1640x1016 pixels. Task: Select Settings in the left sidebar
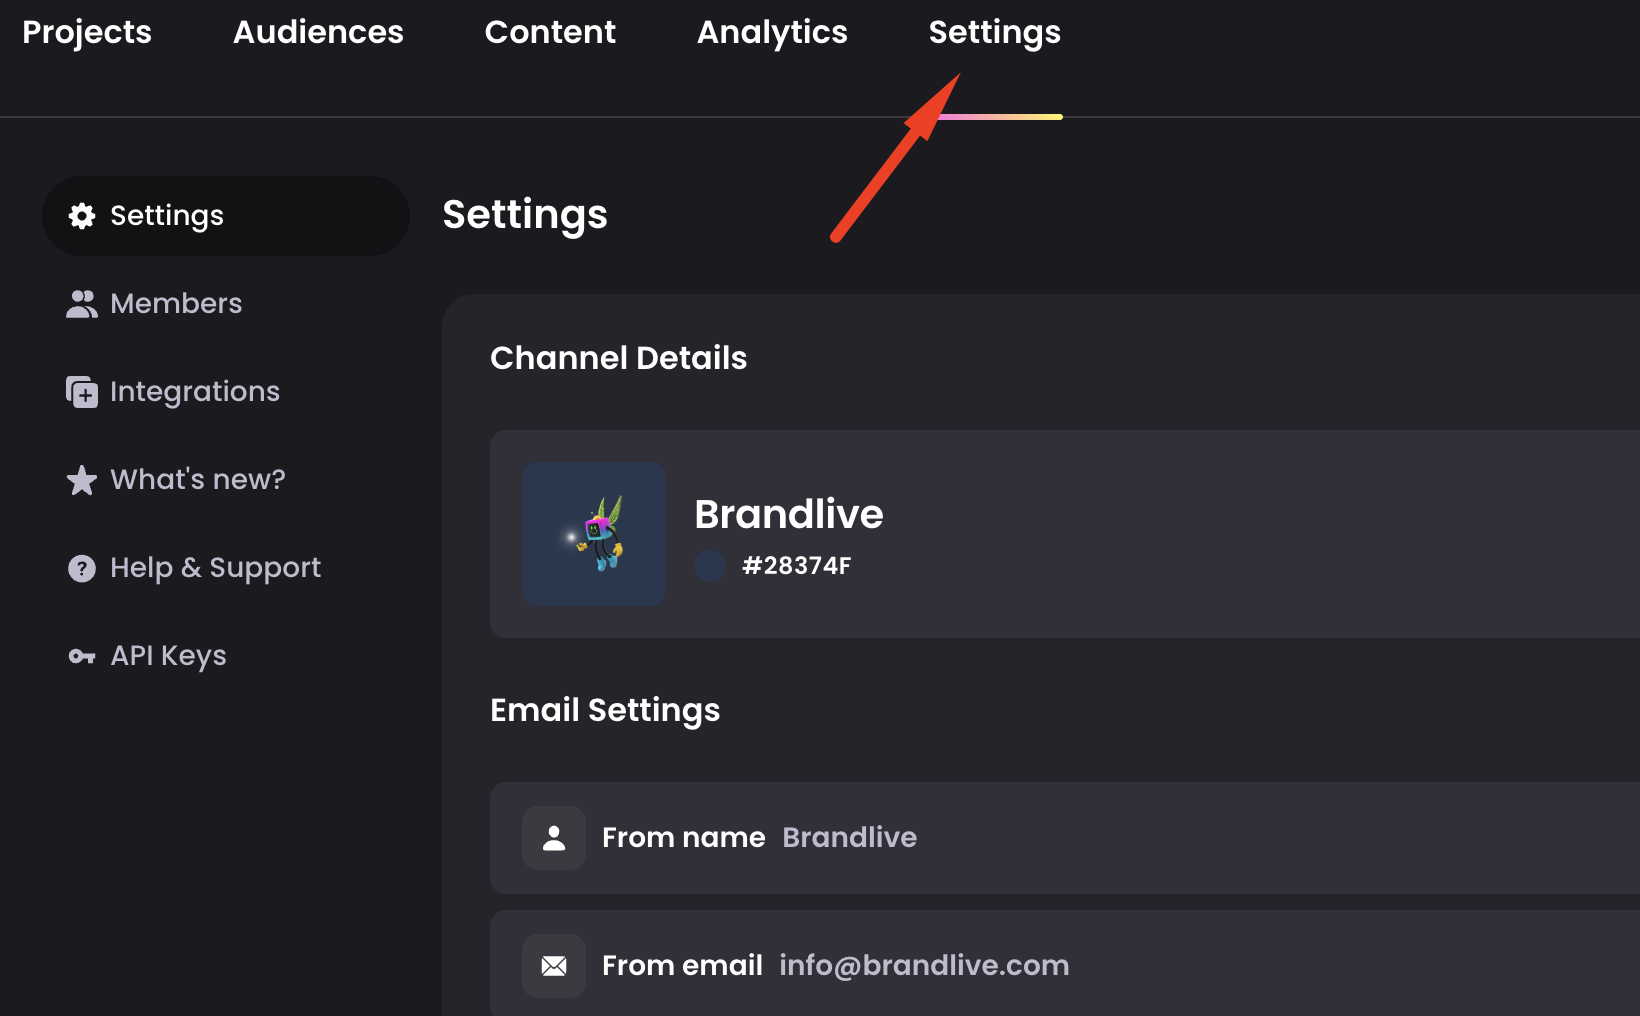226,216
